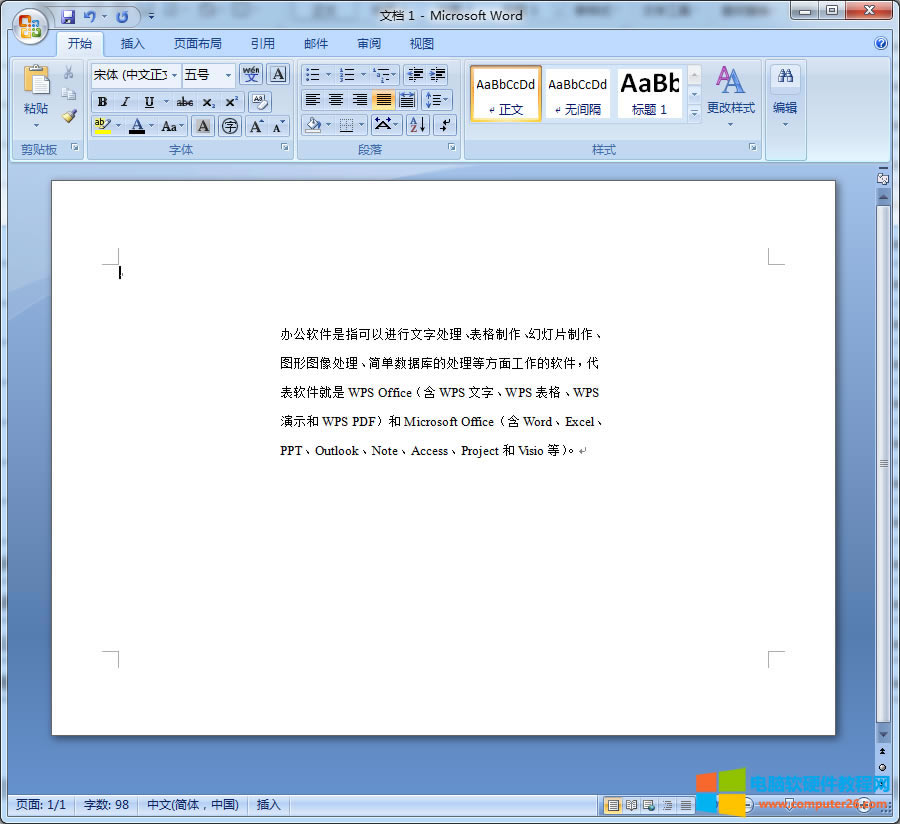900x824 pixels.
Task: Select the enclose characters icon
Action: tap(229, 127)
